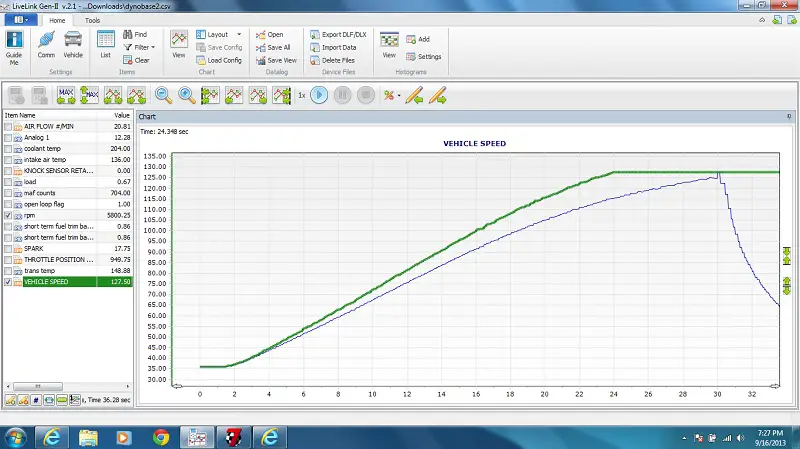The width and height of the screenshot is (800, 449).
Task: Click the Zoom Out magnifier
Action: (163, 95)
